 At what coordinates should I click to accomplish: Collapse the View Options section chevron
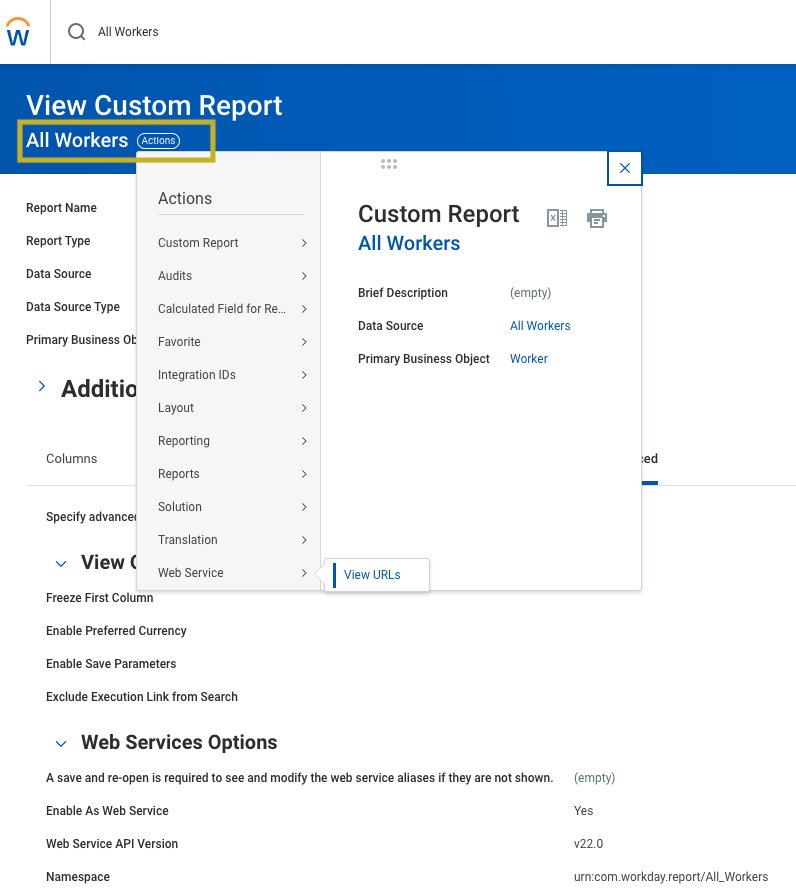pyautogui.click(x=60, y=564)
